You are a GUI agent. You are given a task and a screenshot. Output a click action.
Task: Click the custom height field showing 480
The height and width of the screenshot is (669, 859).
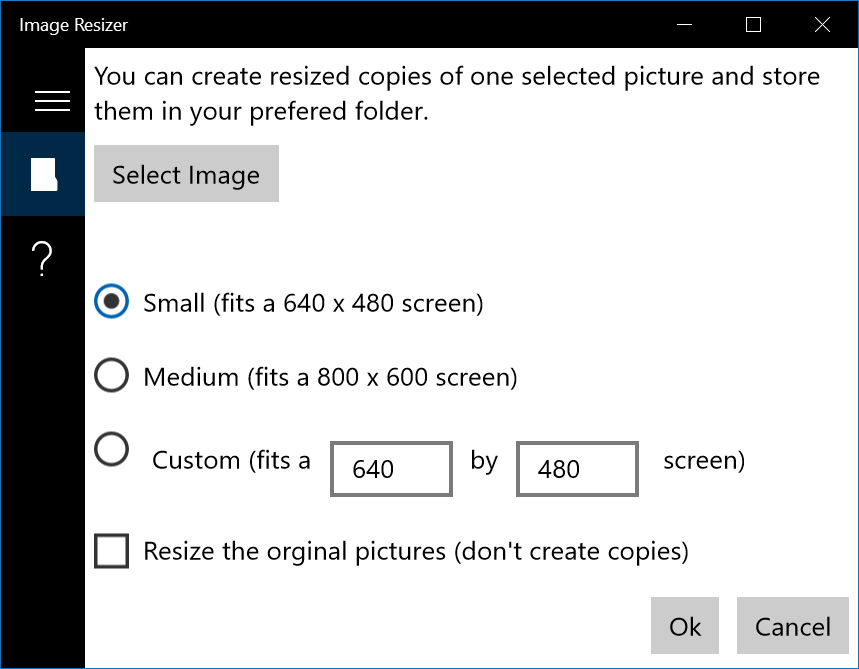click(x=576, y=468)
